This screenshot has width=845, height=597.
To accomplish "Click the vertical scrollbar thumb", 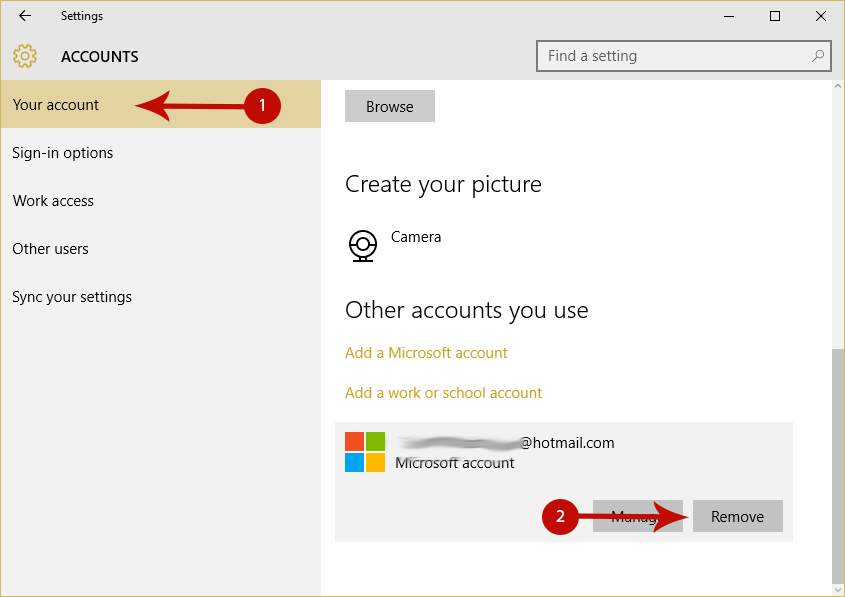I will [837, 466].
